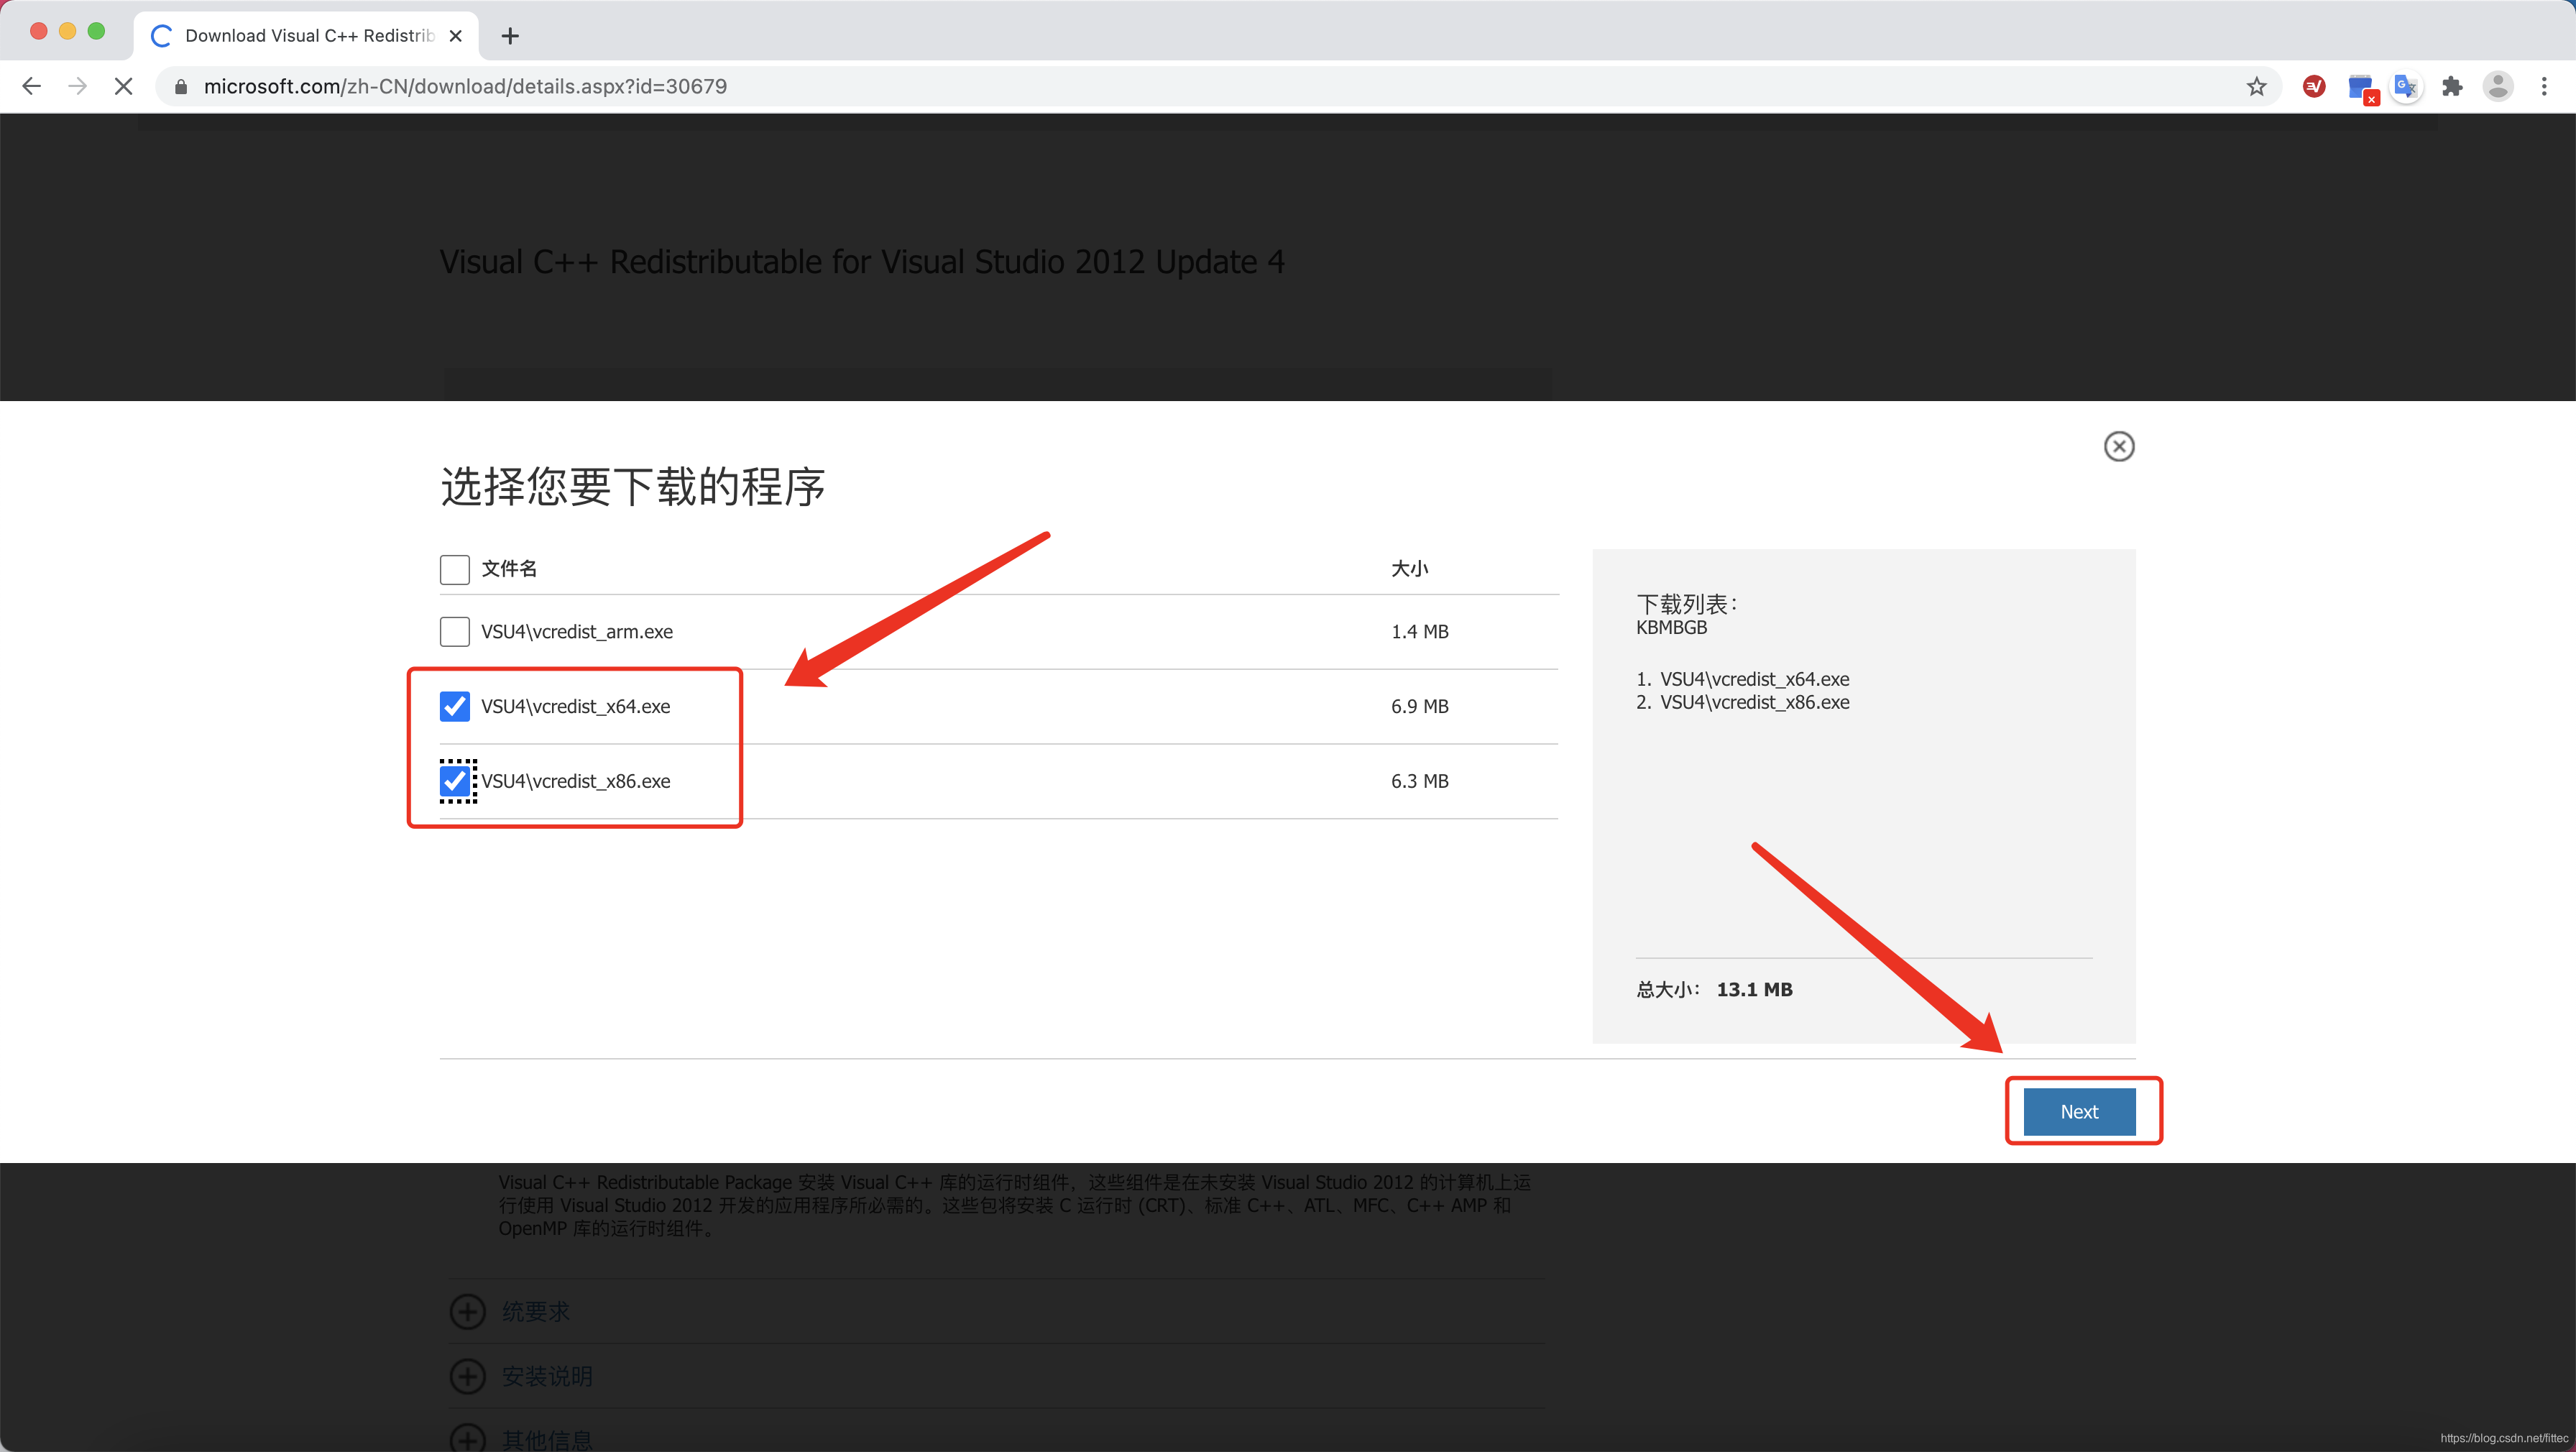Click download list entry 1. VSU4\vcredist_x64.exe

pyautogui.click(x=1742, y=679)
